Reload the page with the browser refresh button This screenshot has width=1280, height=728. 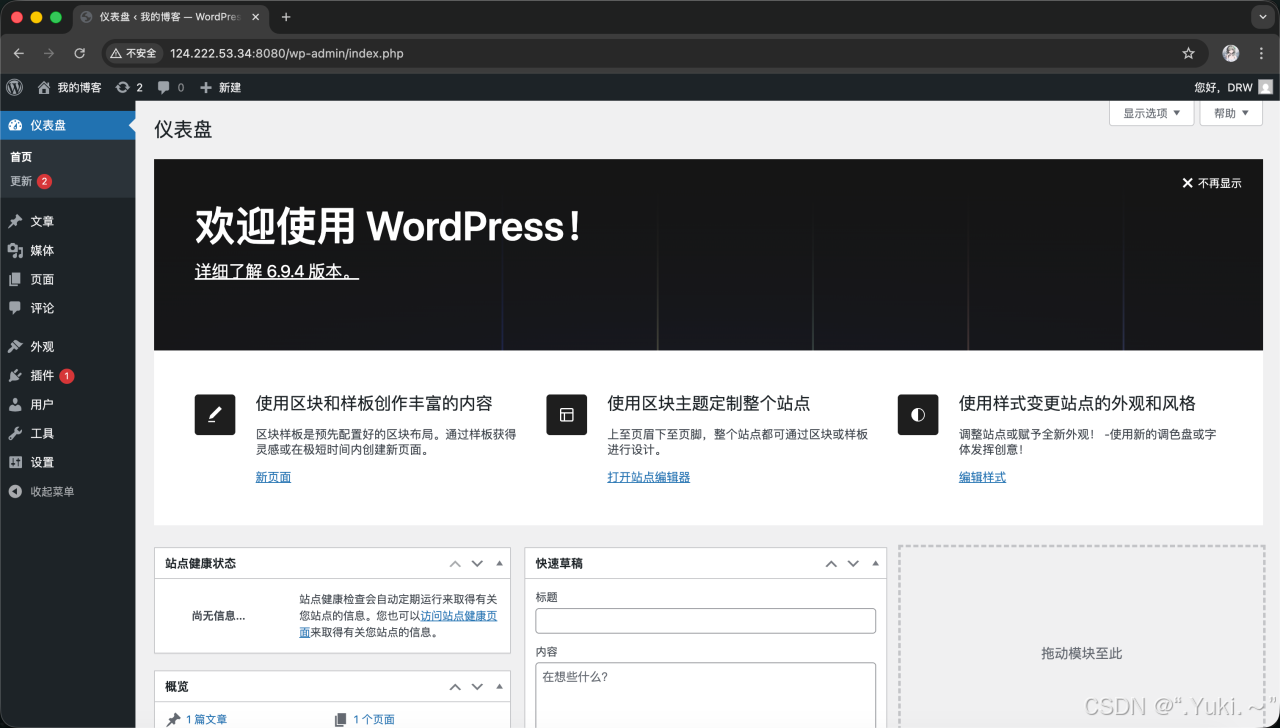79,53
